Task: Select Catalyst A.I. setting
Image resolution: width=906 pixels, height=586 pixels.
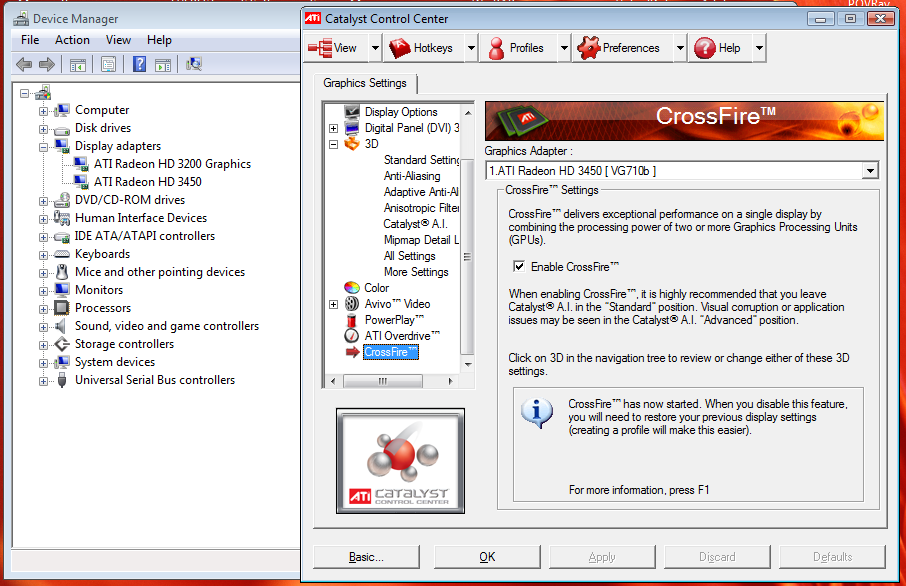Action: [415, 224]
